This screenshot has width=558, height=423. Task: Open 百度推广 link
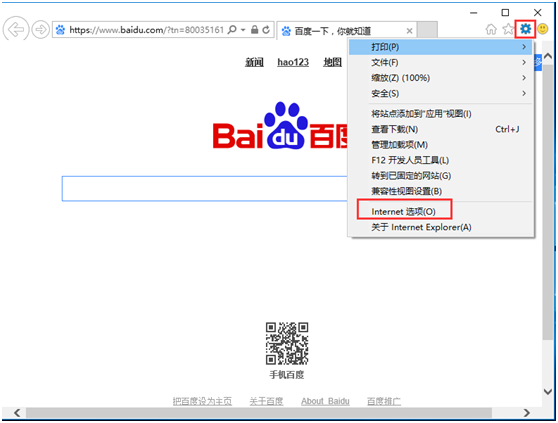pyautogui.click(x=384, y=401)
